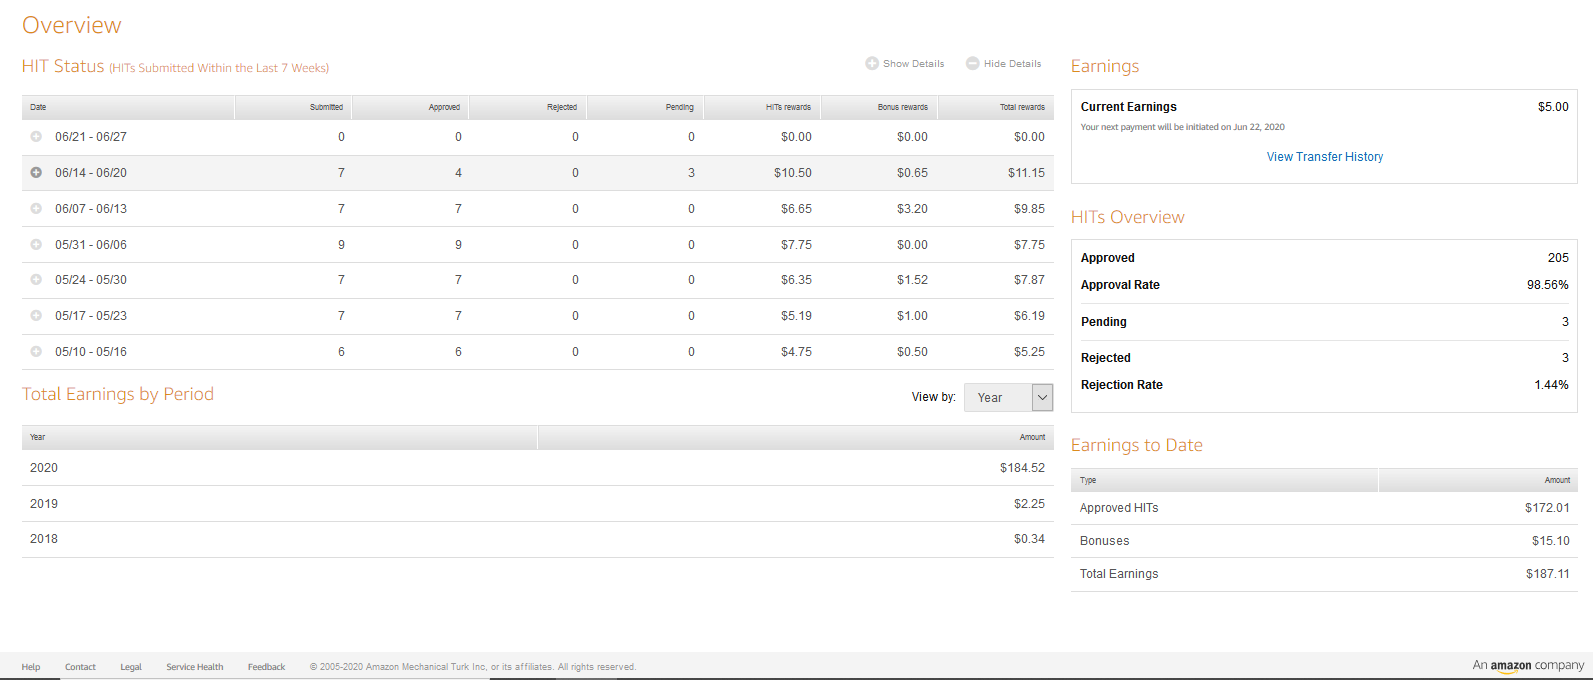This screenshot has width=1593, height=680.
Task: Expand the 06/07 - 06/13 row plus icon
Action: point(36,209)
